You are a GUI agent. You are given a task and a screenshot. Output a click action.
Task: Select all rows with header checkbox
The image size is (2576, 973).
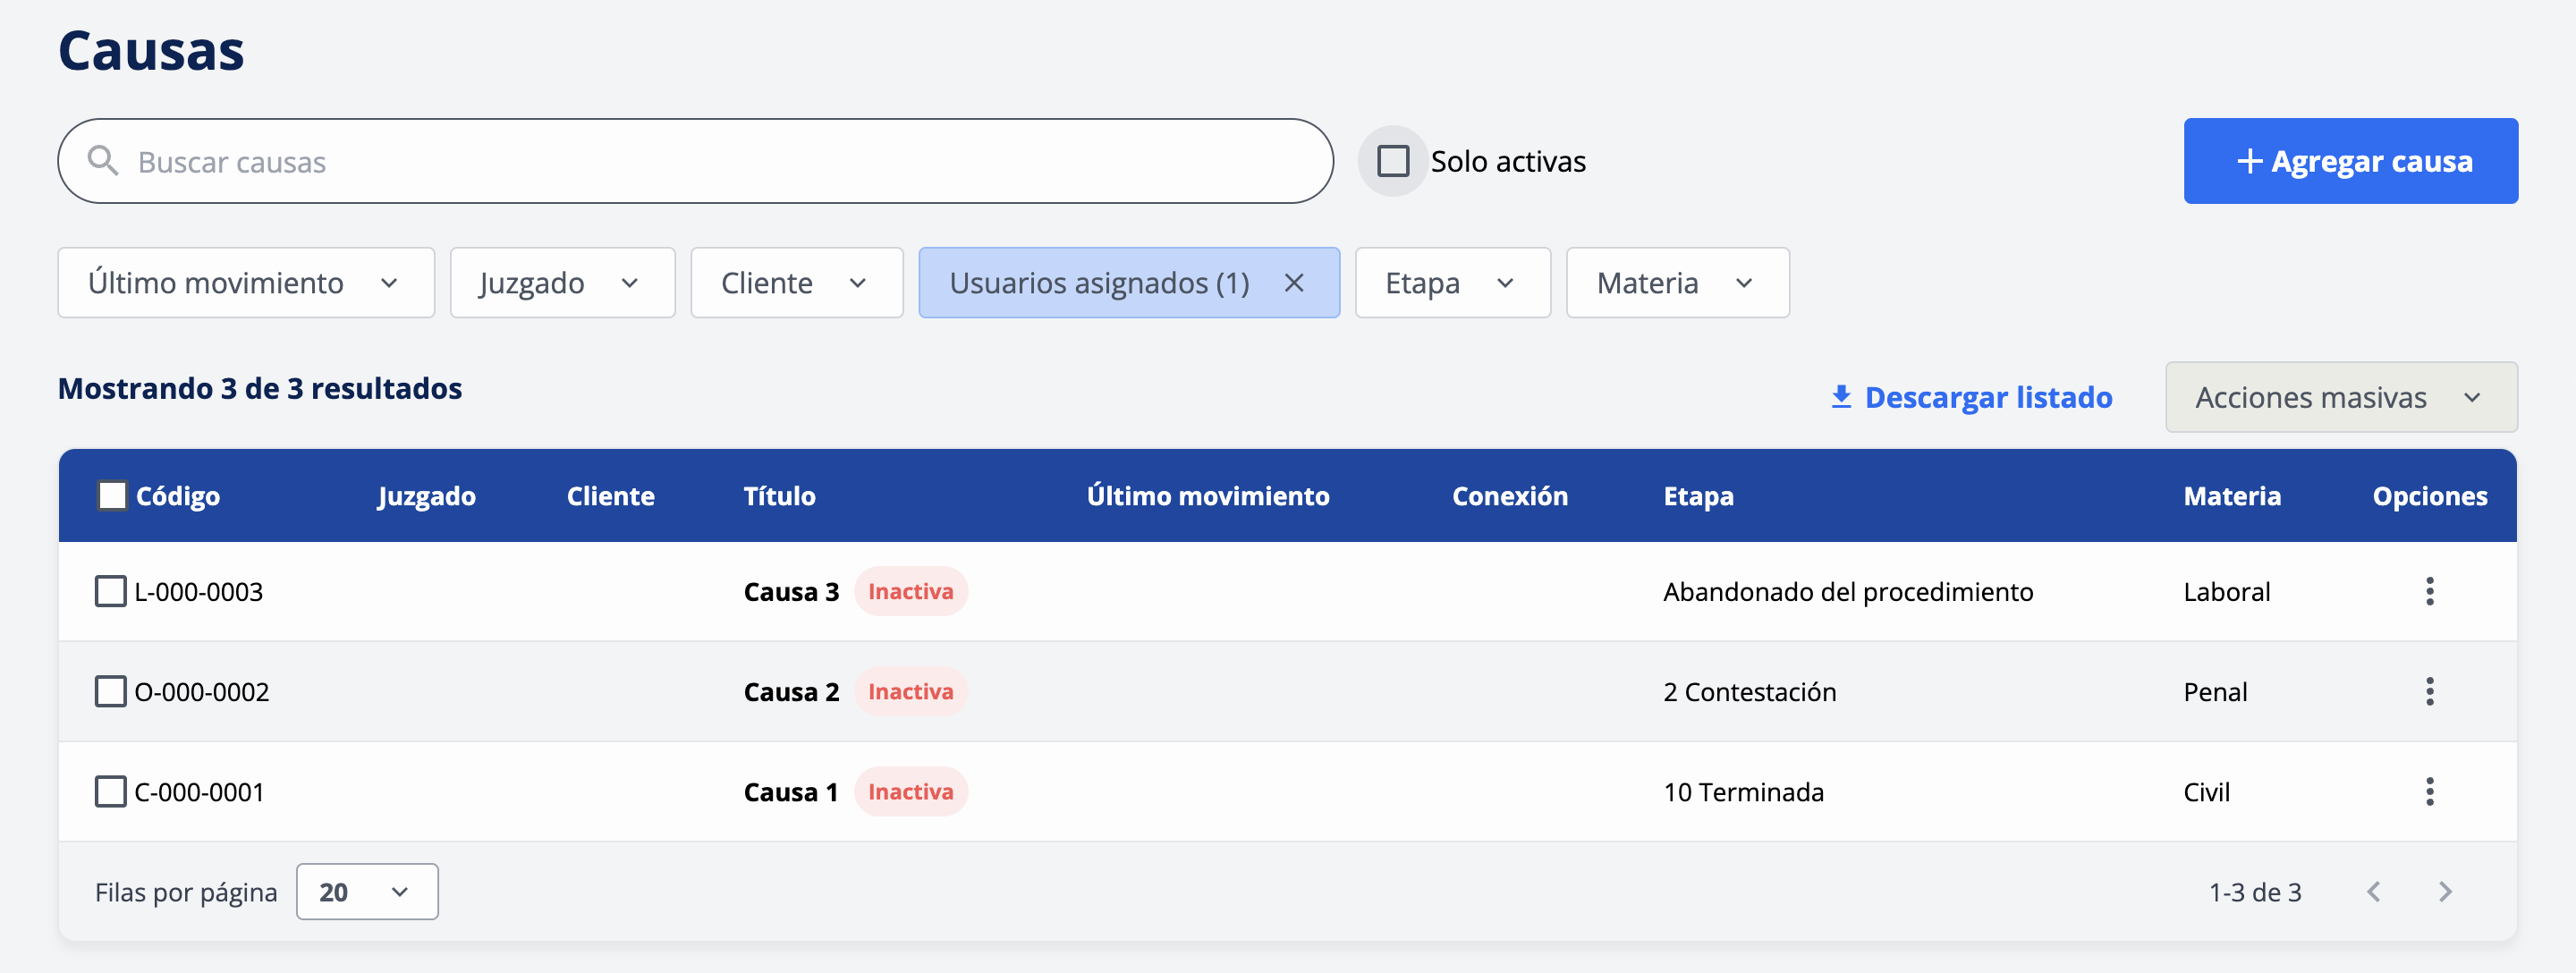click(112, 495)
